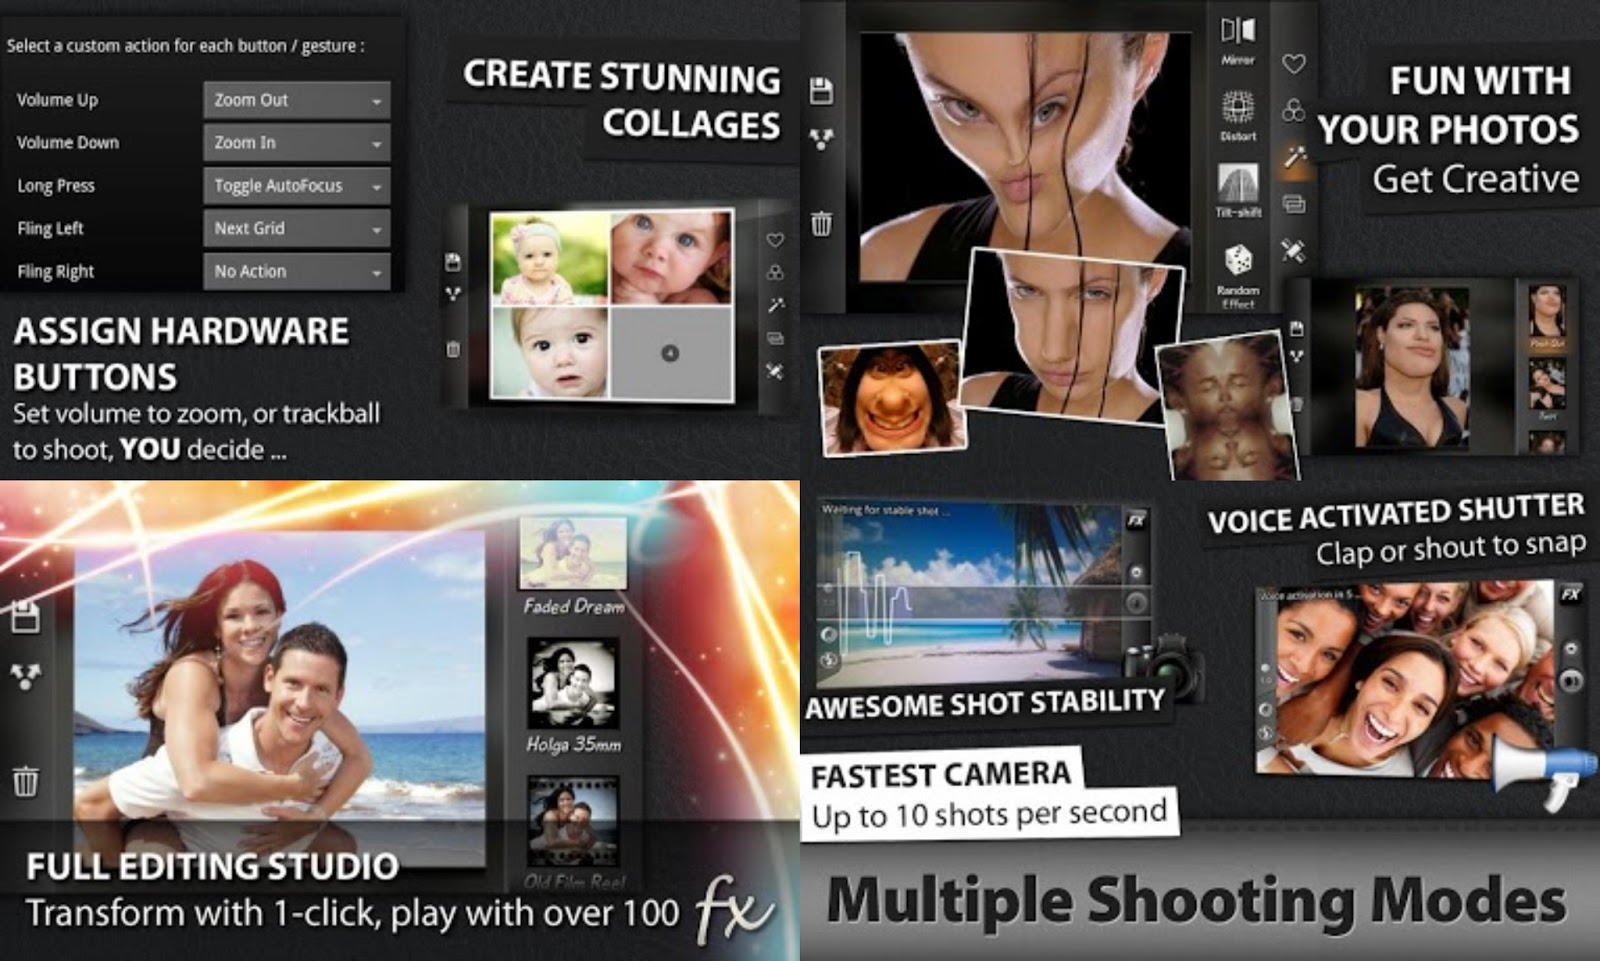
Task: Select the baby with headband collage photo
Action: pos(550,258)
